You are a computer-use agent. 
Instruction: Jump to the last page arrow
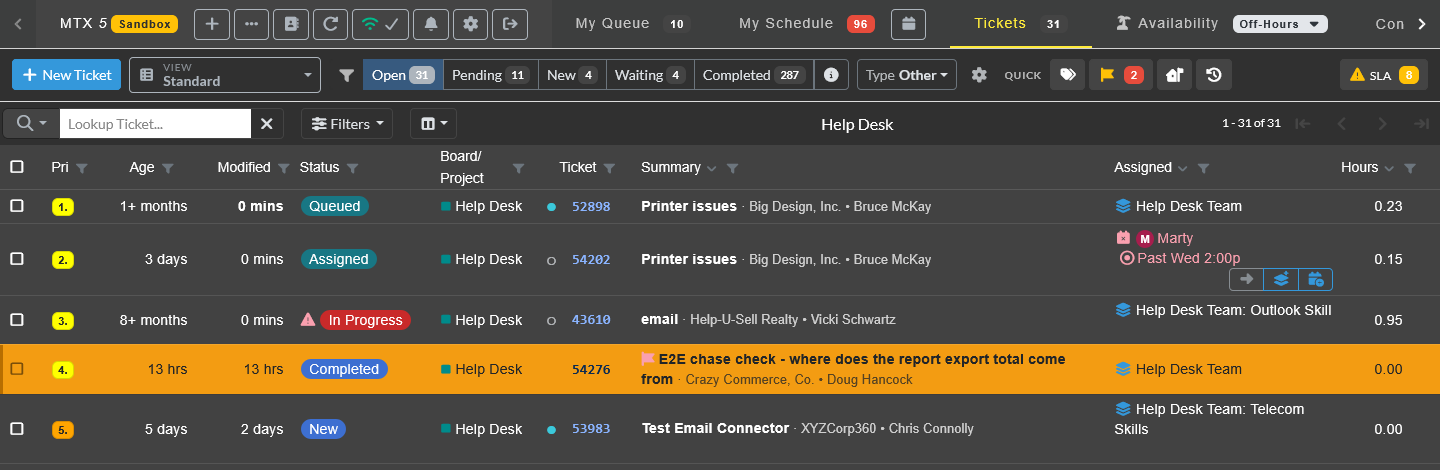click(1420, 124)
